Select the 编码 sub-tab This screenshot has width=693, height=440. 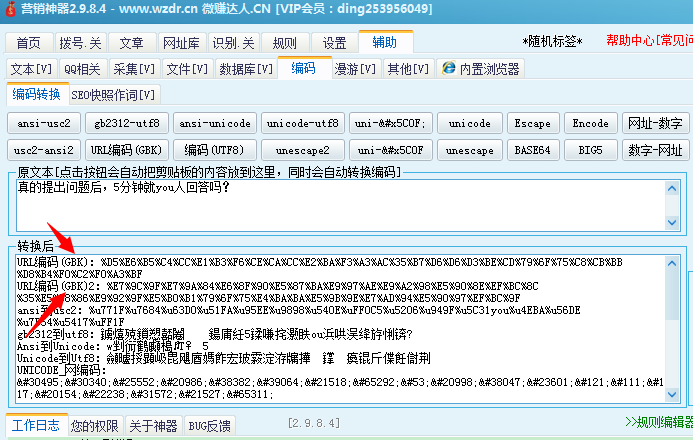click(x=304, y=68)
